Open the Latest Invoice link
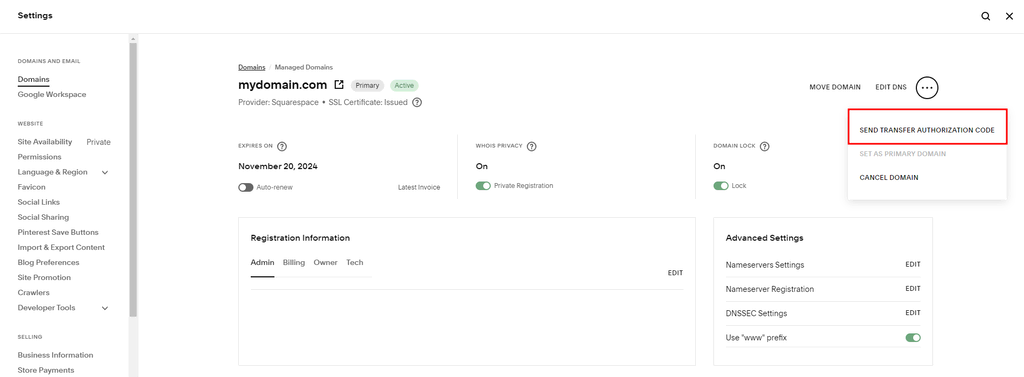Screen dimensions: 1024x377 (419, 188)
